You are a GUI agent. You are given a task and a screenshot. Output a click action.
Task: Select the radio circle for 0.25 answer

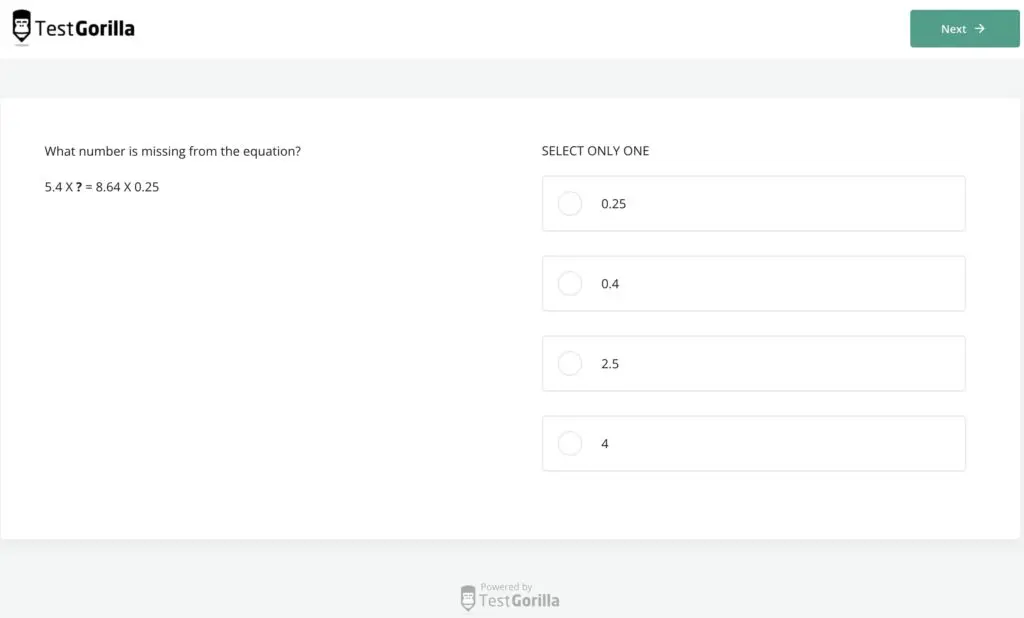click(x=569, y=204)
